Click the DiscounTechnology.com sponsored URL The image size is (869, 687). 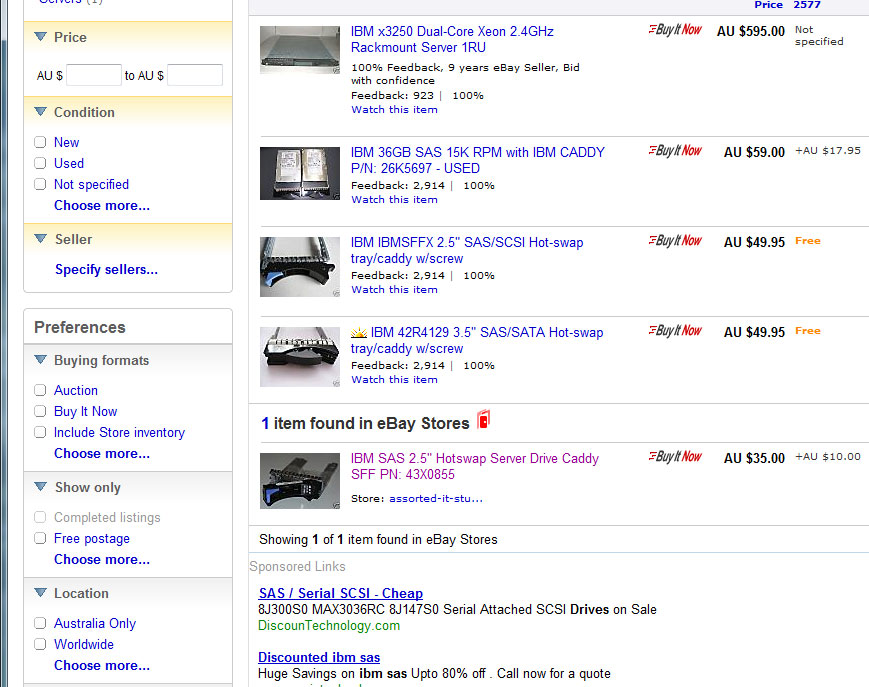(x=329, y=626)
